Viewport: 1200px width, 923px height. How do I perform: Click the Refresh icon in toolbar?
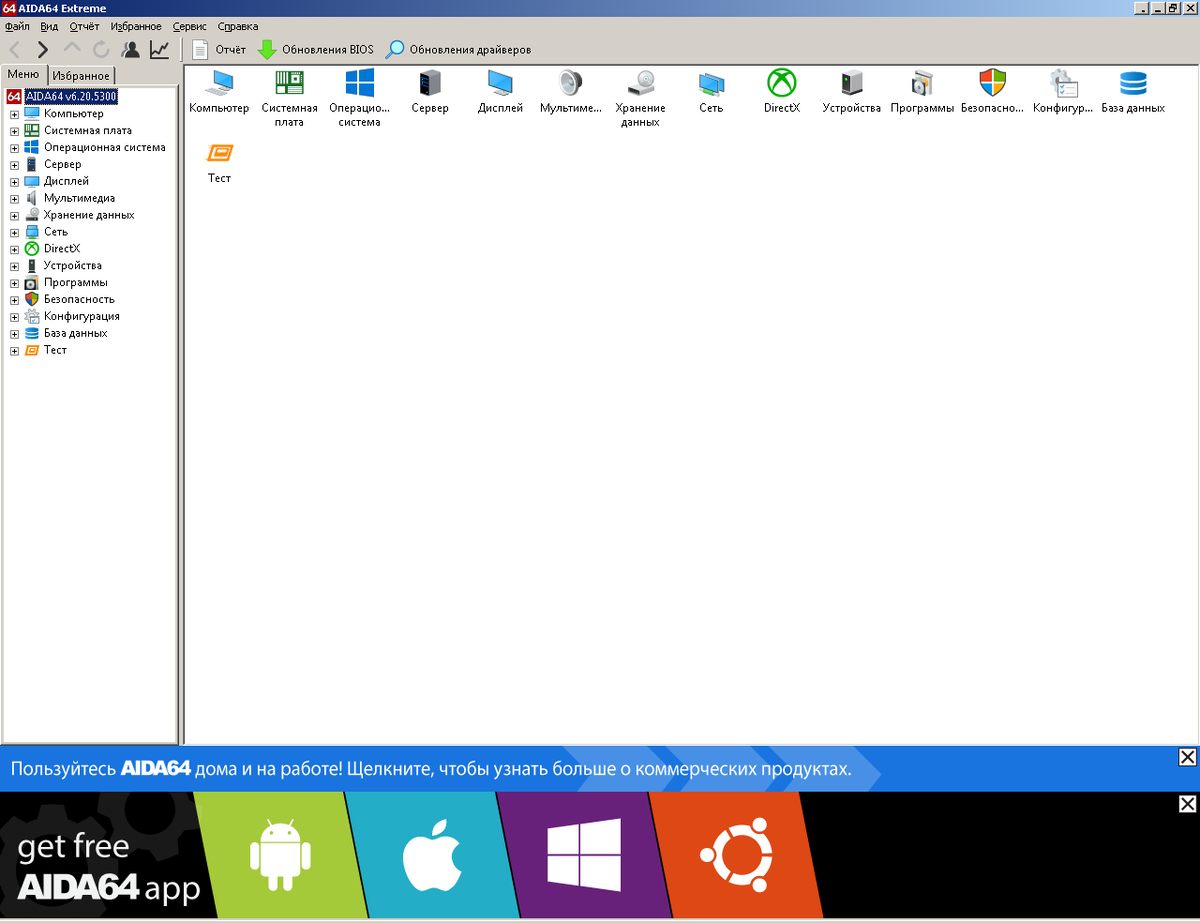point(101,49)
